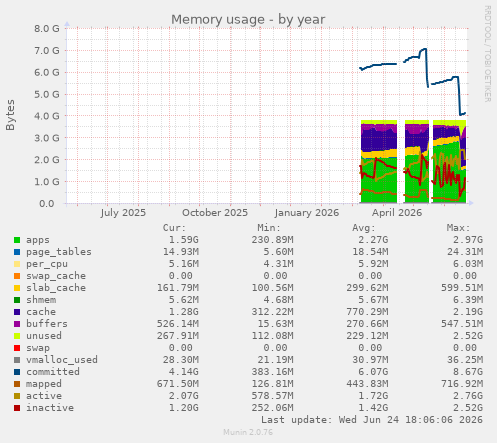The image size is (497, 443).
Task: Click the 'Min:' column header
Action: (269, 228)
